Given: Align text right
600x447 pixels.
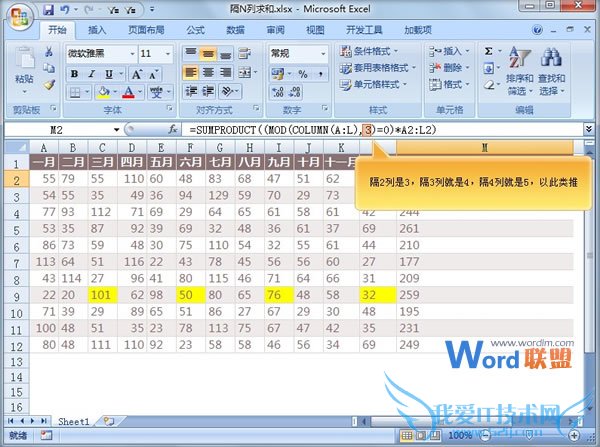Looking at the screenshot, I should (226, 72).
